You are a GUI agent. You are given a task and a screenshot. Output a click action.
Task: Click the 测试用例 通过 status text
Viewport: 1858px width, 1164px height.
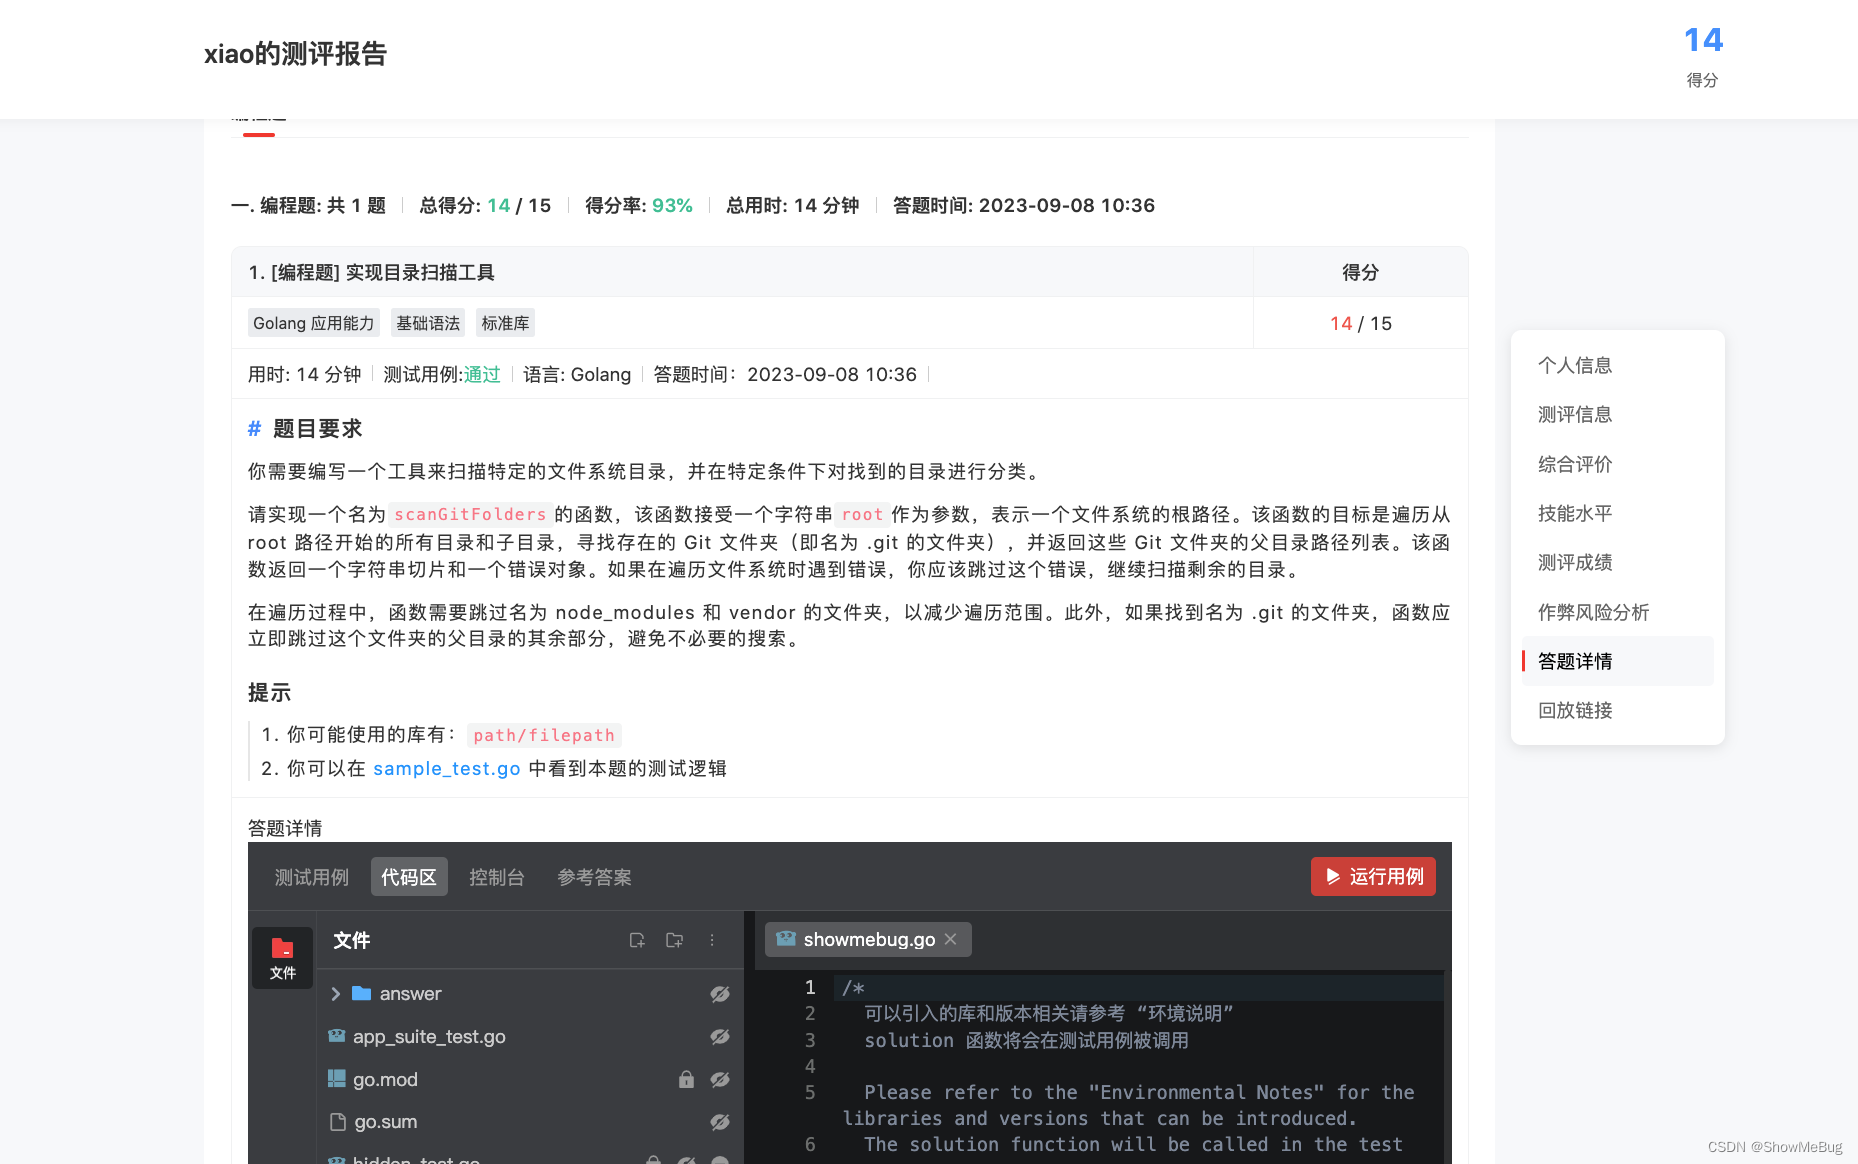click(x=482, y=374)
